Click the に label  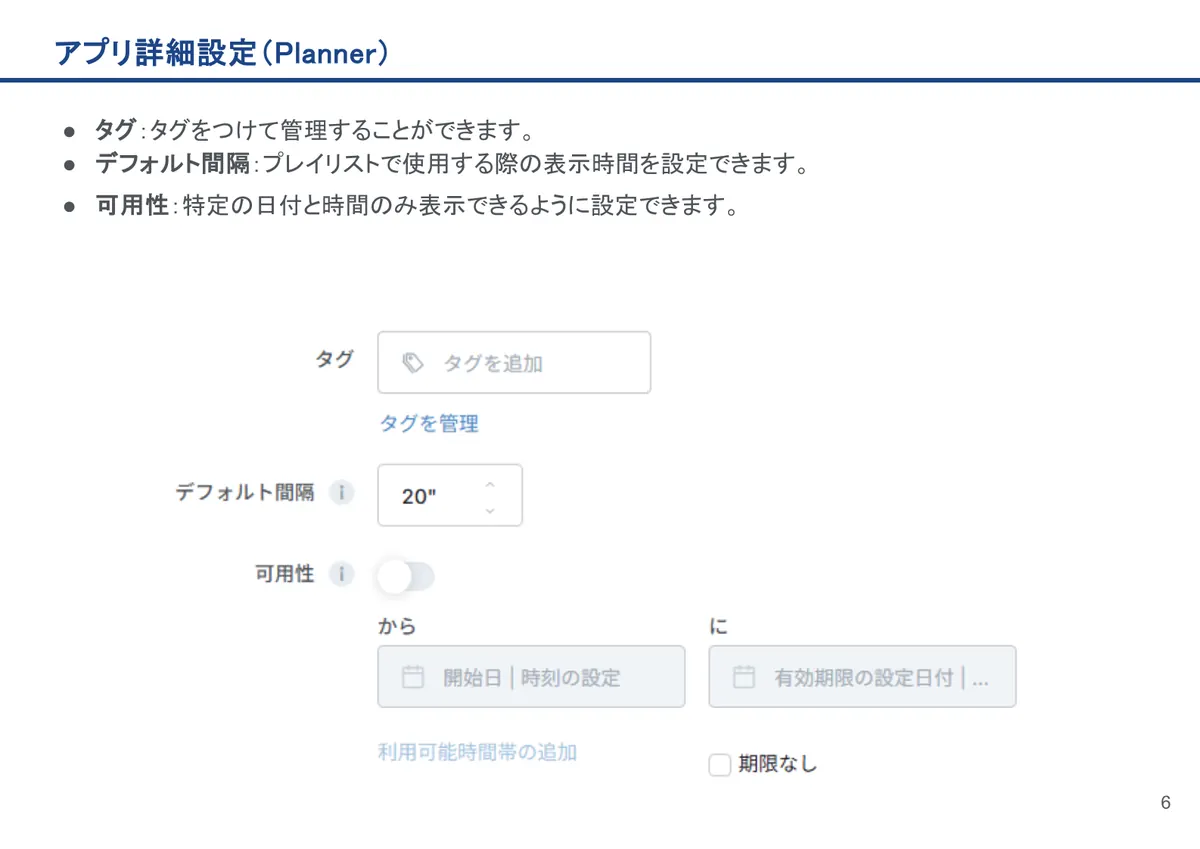click(x=719, y=627)
